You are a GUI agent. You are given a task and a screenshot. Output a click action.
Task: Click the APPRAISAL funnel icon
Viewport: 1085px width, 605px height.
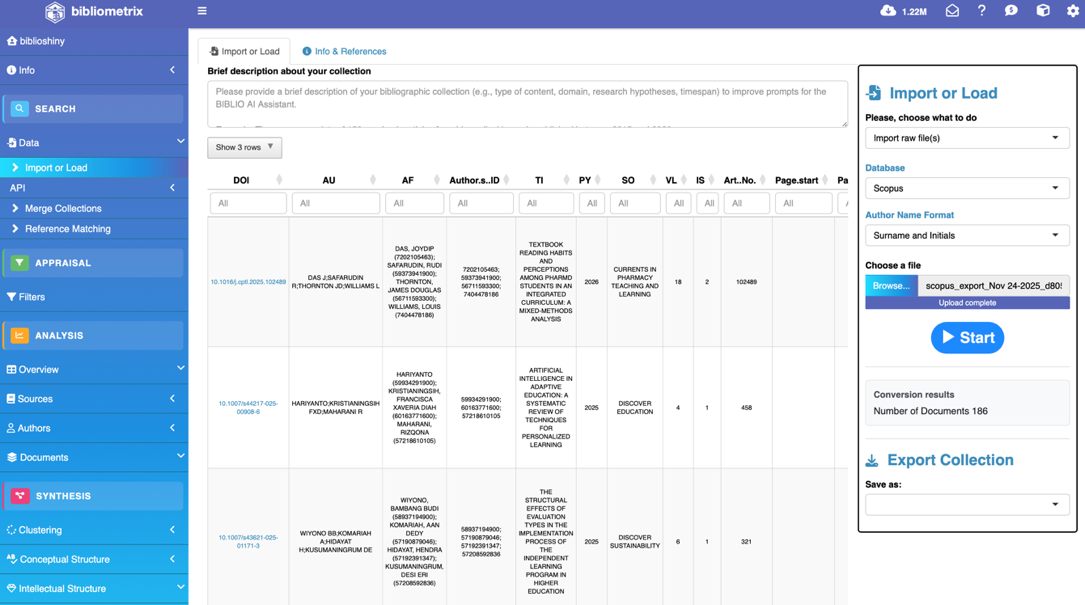point(19,263)
